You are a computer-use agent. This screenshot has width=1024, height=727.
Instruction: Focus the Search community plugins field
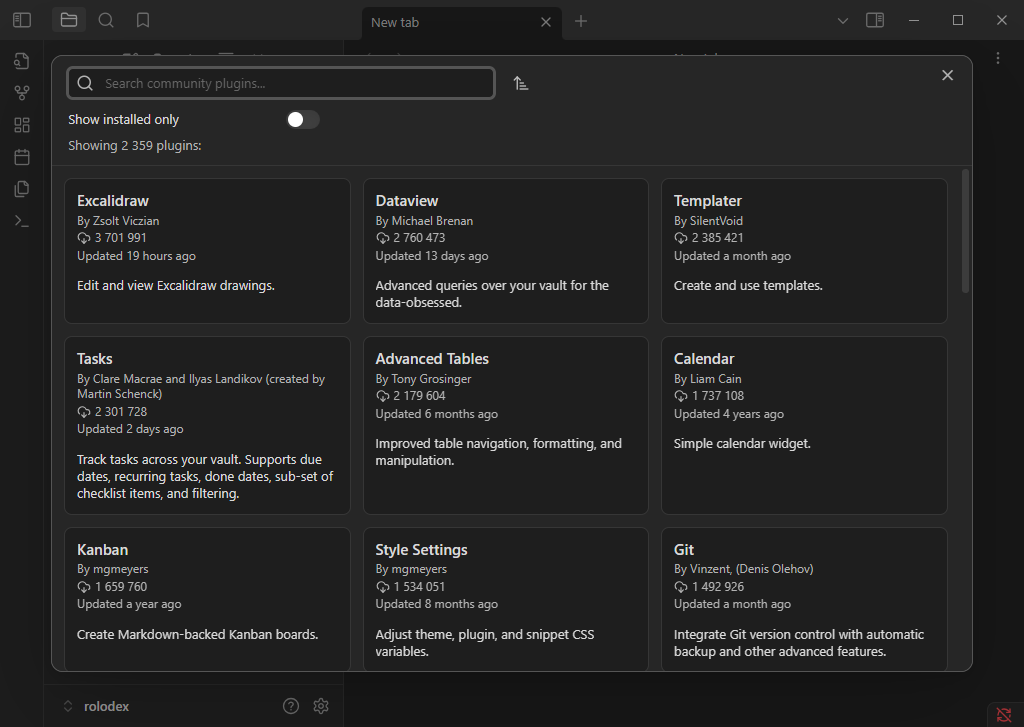point(281,83)
